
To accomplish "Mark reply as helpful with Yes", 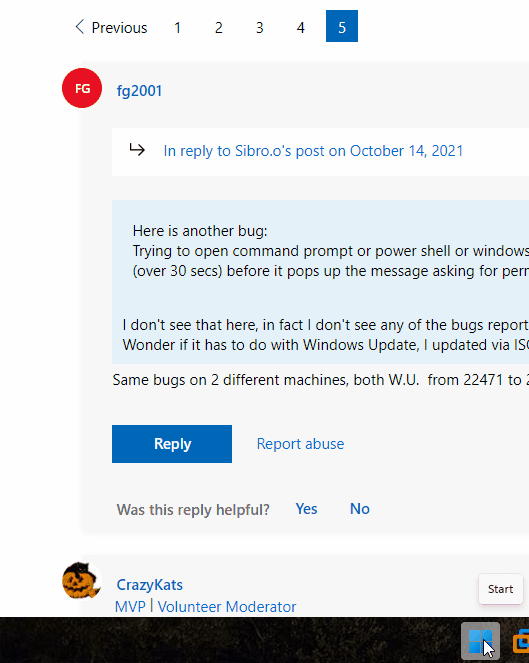I will click(306, 509).
